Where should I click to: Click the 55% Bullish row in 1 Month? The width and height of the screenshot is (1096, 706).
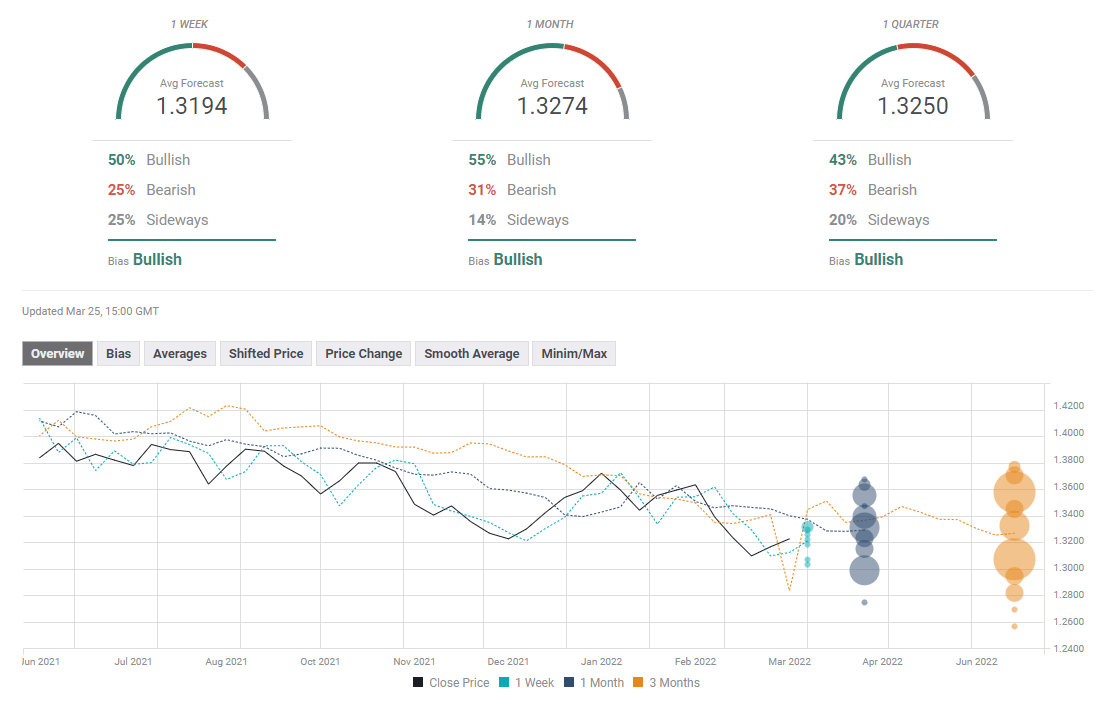point(509,160)
